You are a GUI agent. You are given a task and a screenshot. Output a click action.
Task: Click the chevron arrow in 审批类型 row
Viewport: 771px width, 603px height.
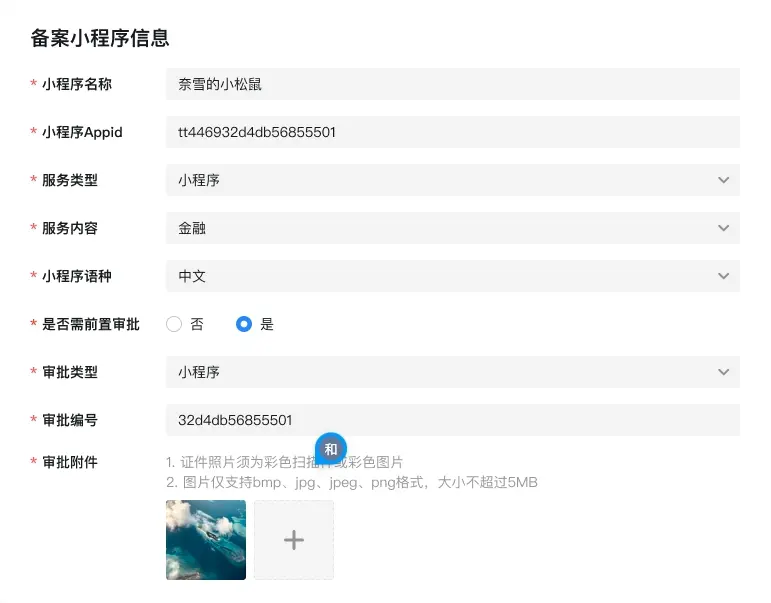tap(724, 372)
